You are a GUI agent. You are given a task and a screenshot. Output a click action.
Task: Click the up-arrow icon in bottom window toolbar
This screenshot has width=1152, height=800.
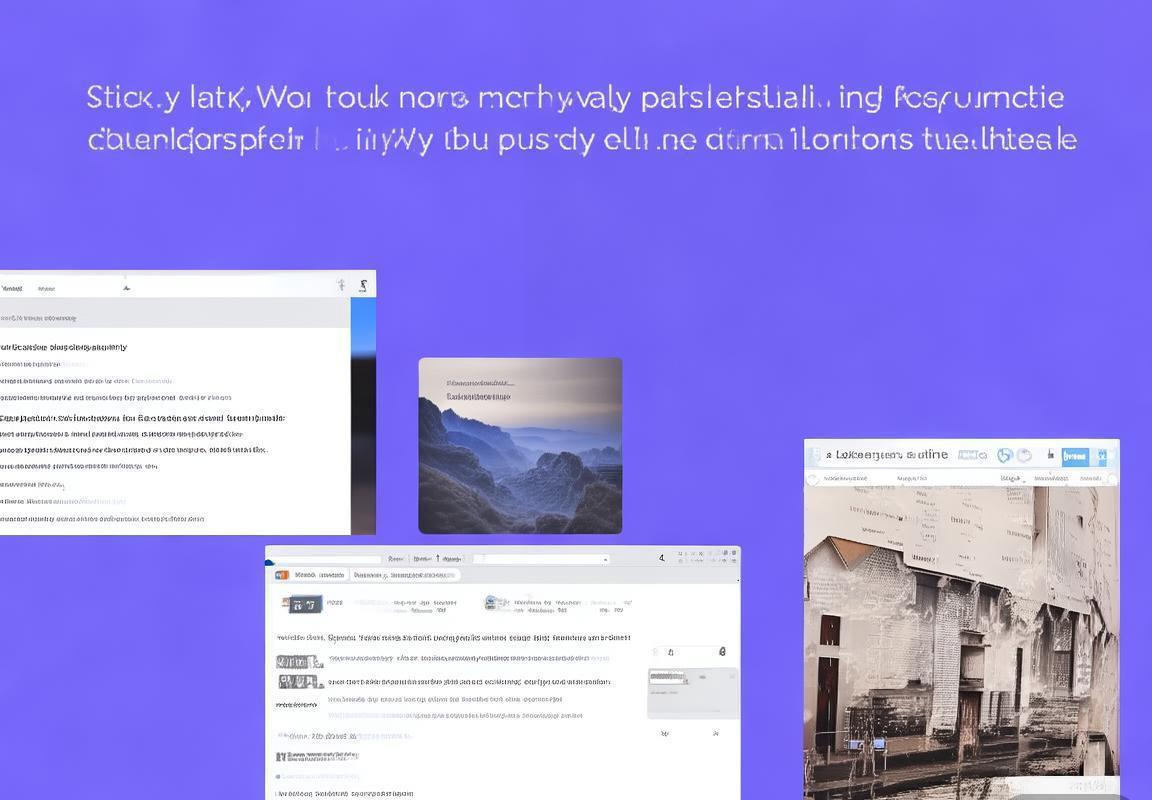point(438,559)
